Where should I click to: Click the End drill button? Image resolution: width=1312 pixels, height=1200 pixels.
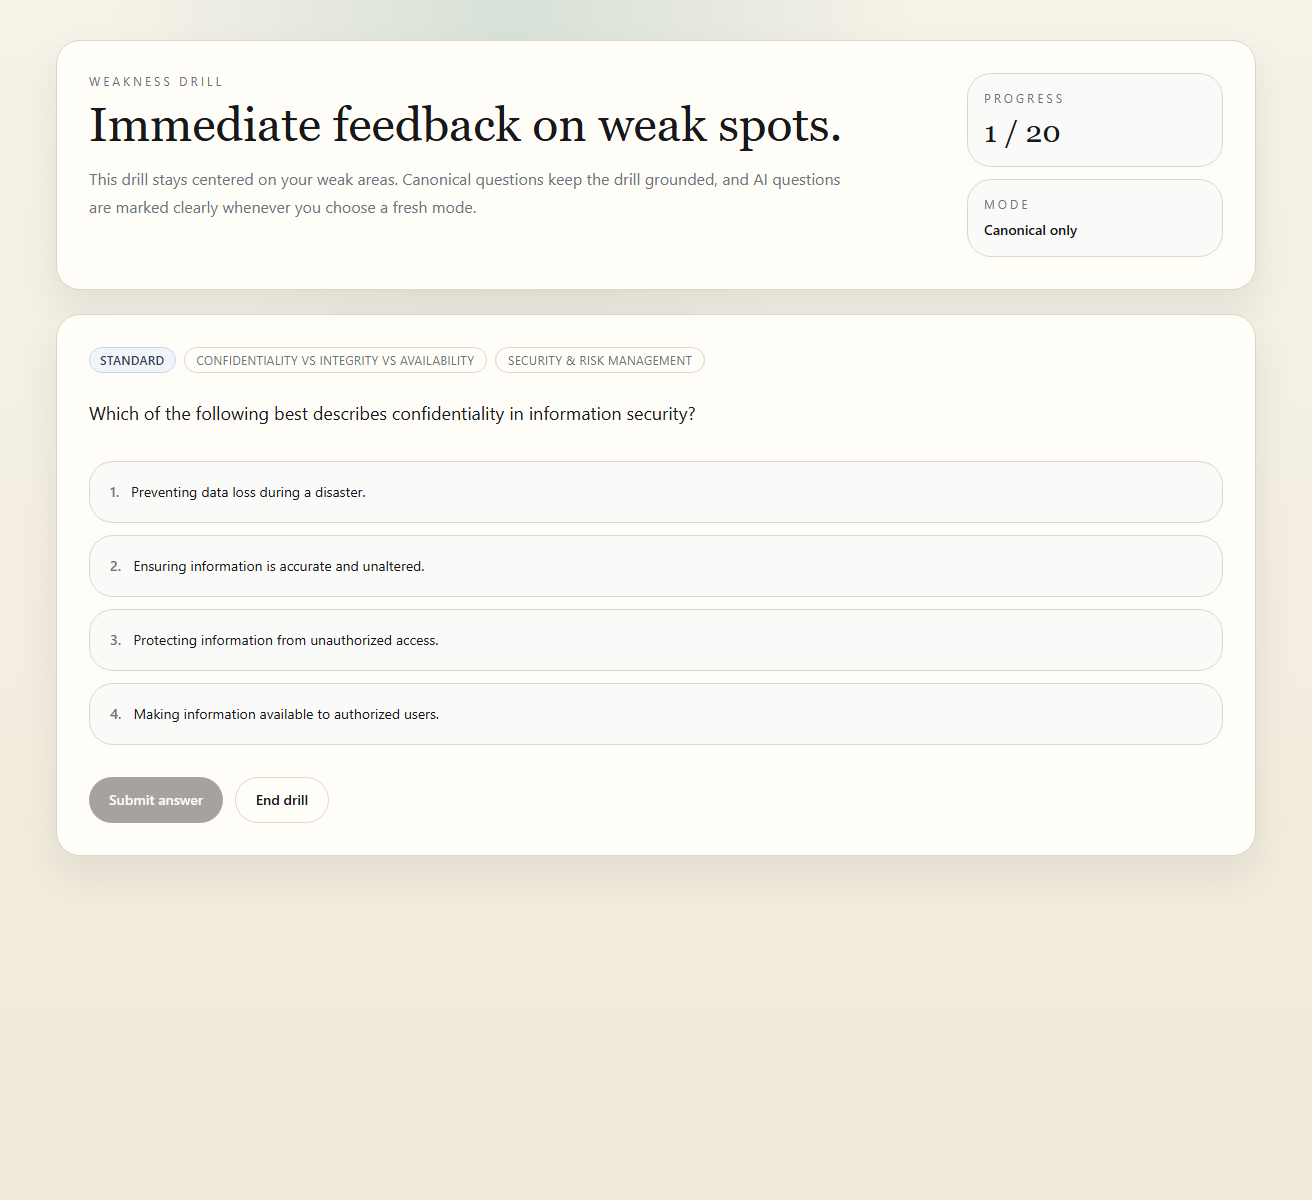281,800
